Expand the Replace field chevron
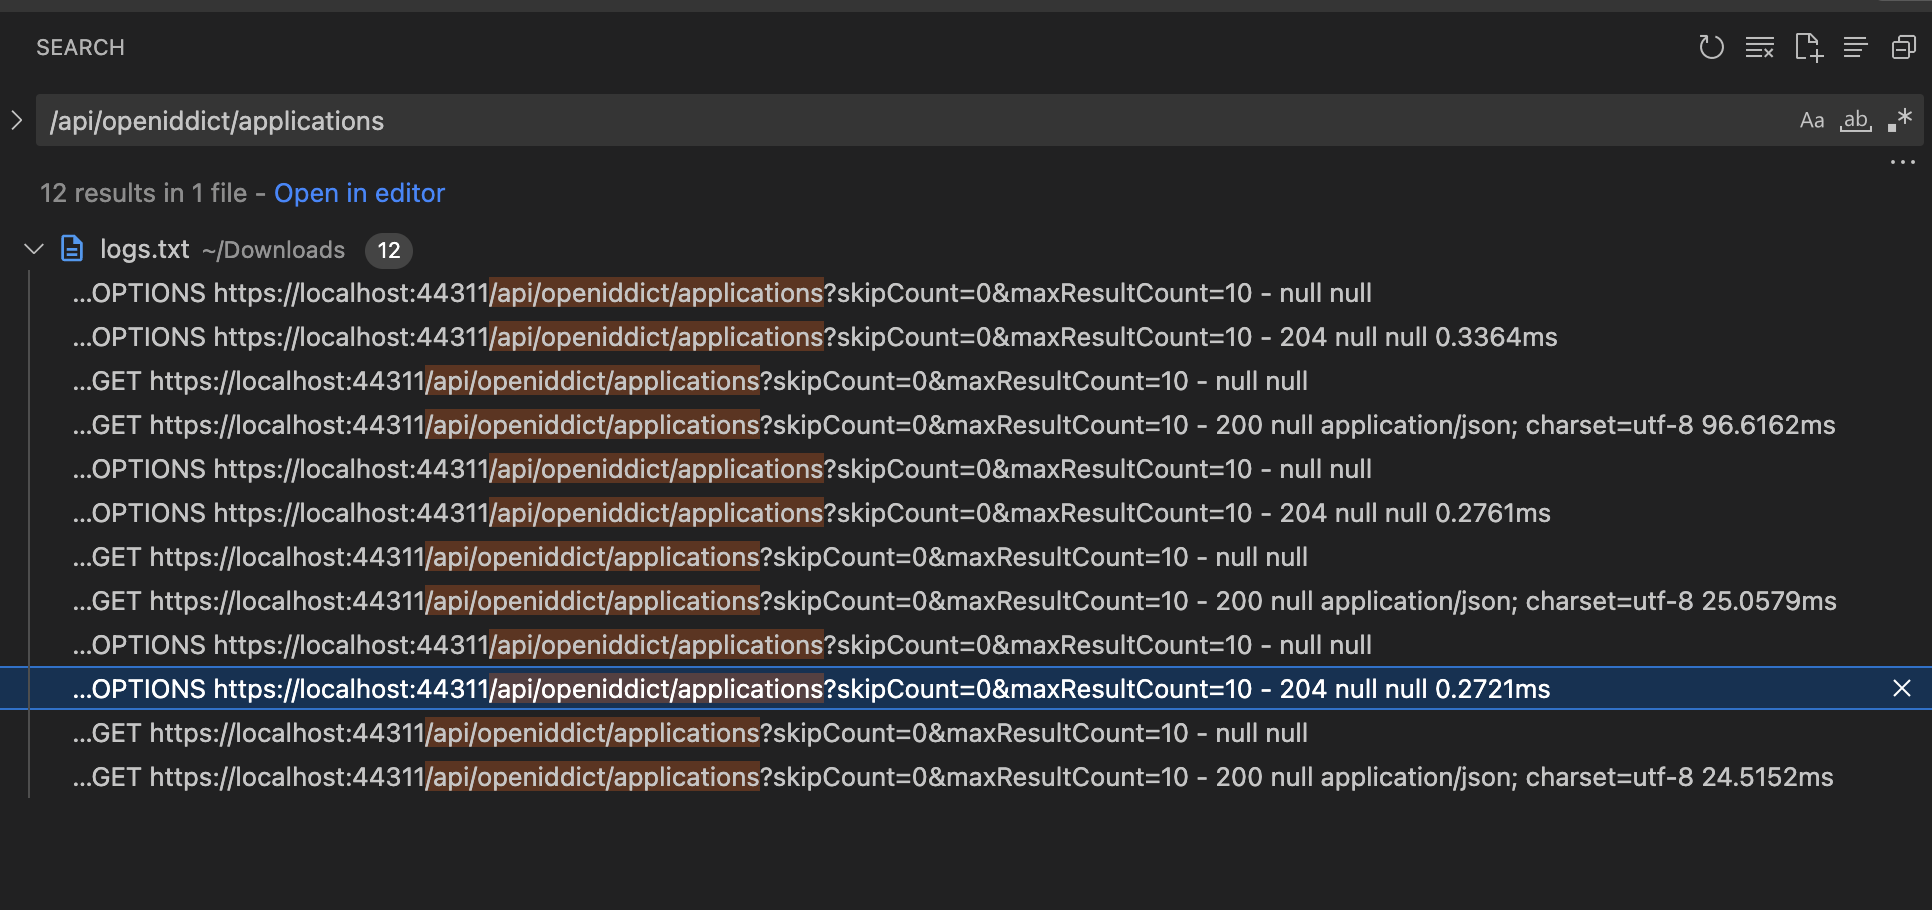Viewport: 1932px width, 910px height. (x=17, y=121)
